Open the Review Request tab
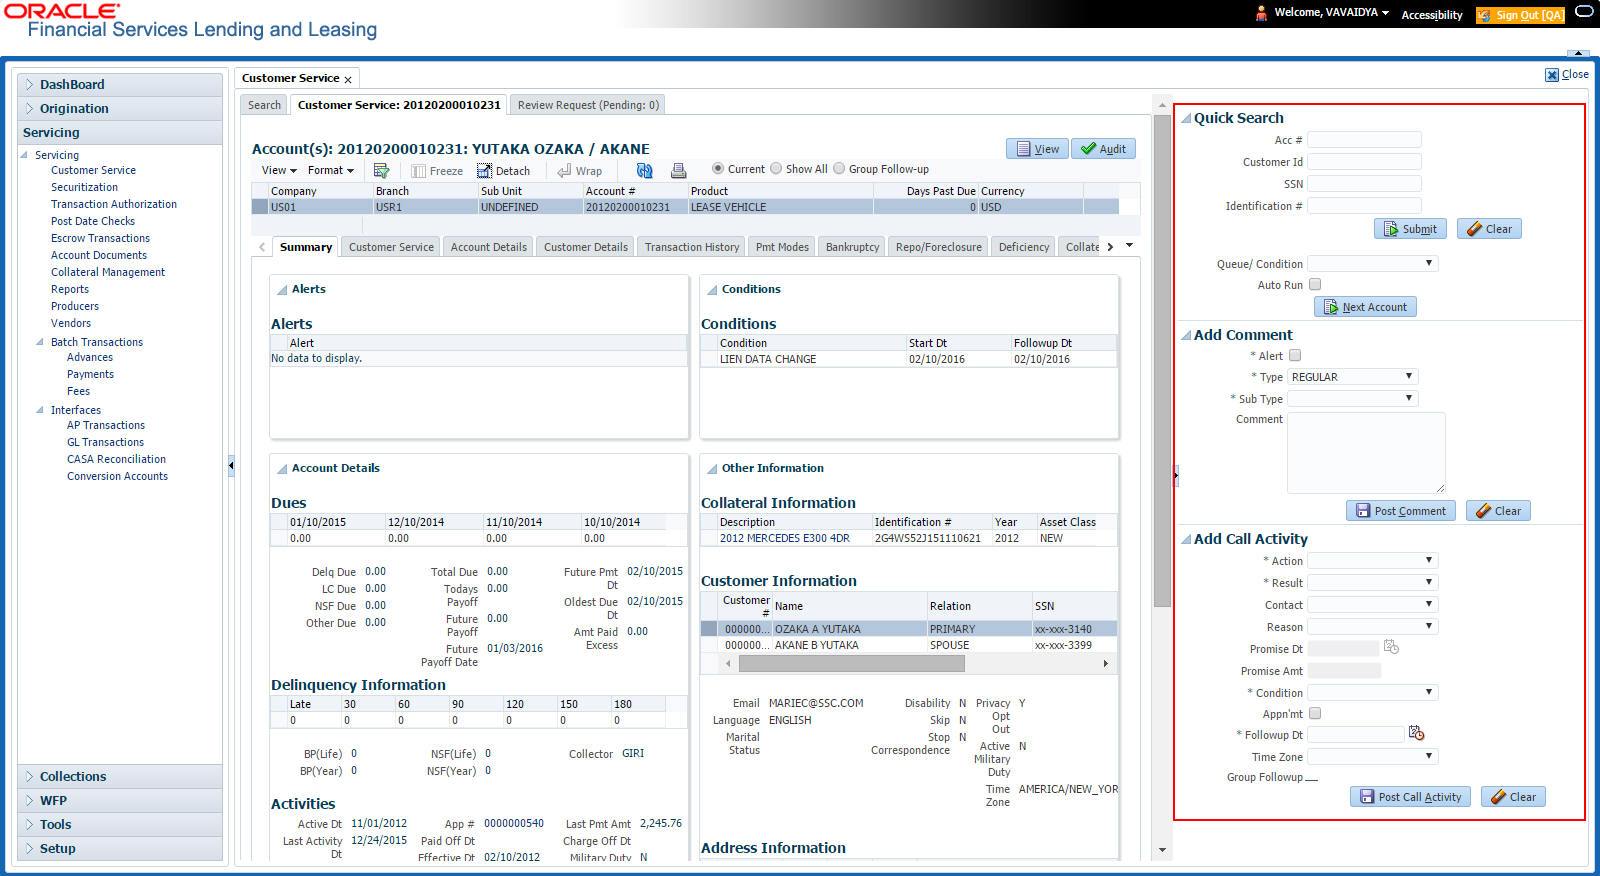The image size is (1600, 876). (x=587, y=105)
